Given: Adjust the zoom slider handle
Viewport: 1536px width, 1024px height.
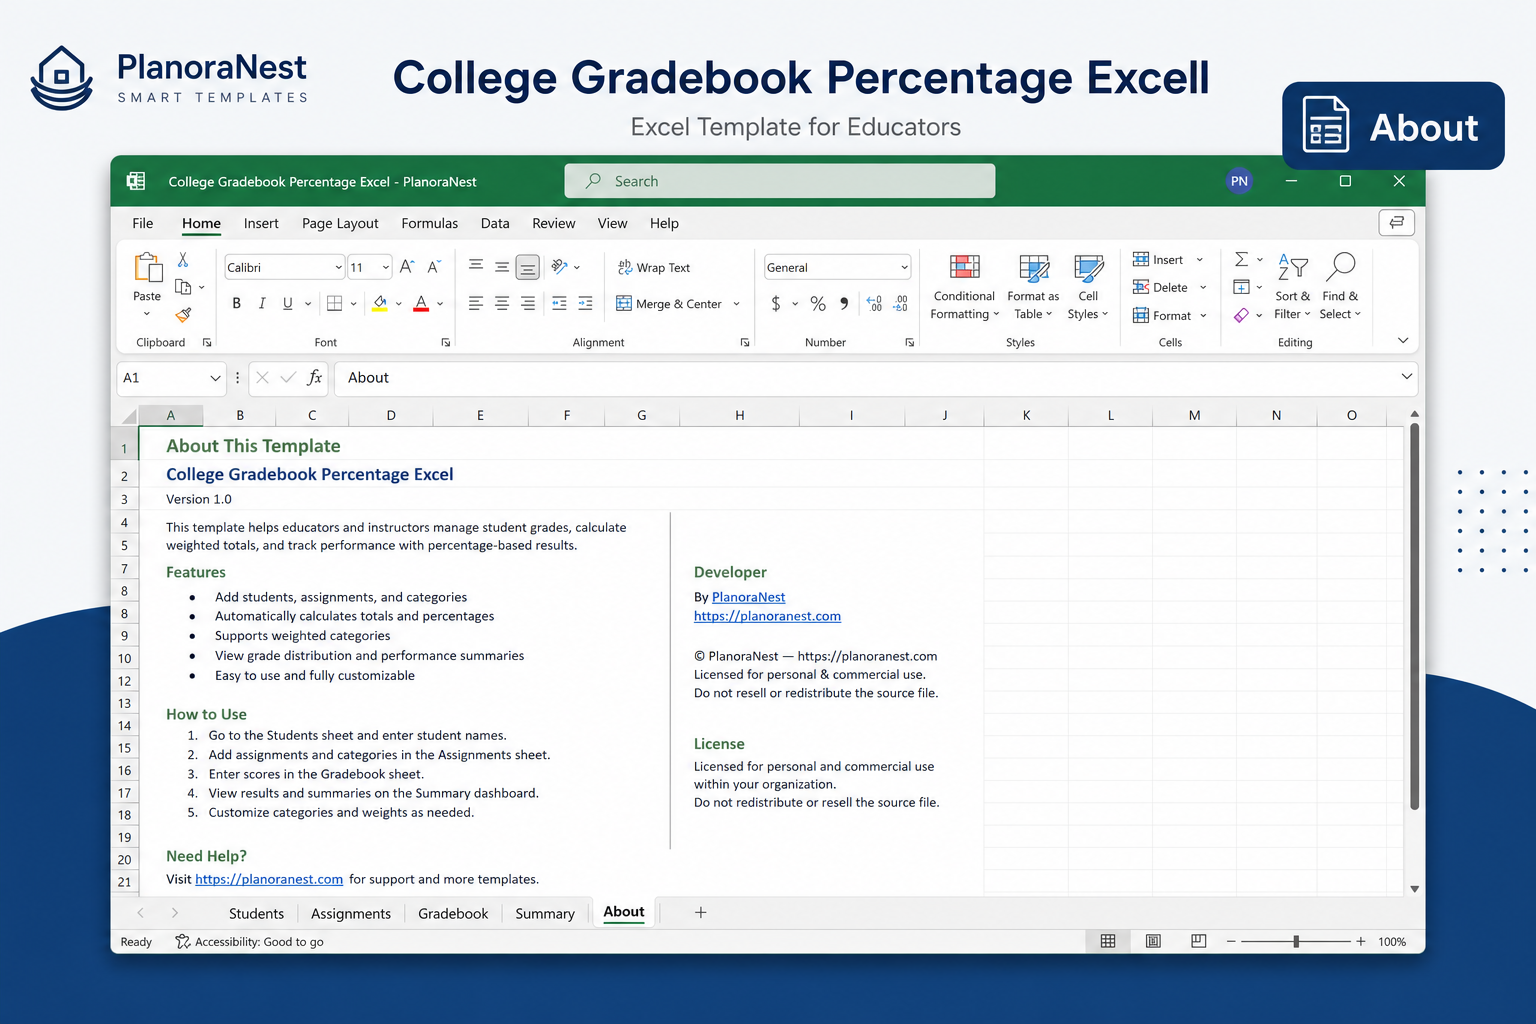Looking at the screenshot, I should tap(1296, 942).
